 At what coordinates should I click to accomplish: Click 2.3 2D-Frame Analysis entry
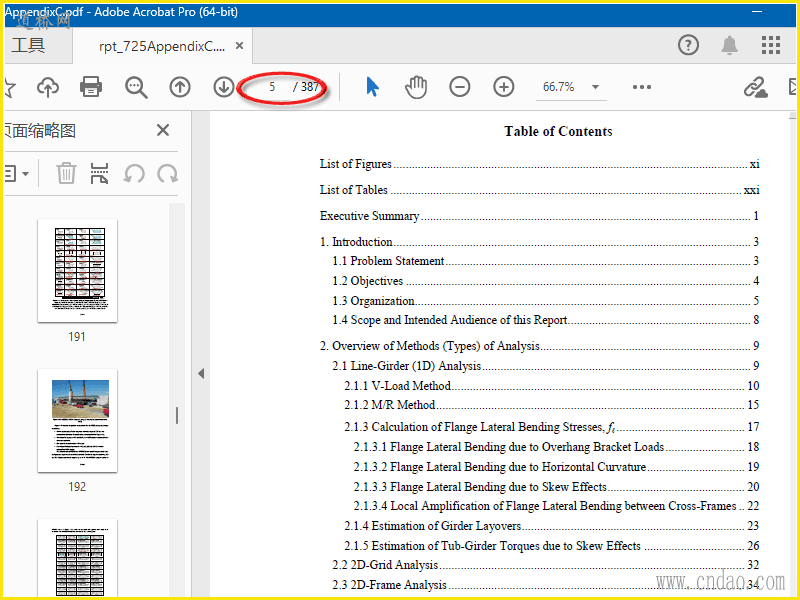(545, 585)
